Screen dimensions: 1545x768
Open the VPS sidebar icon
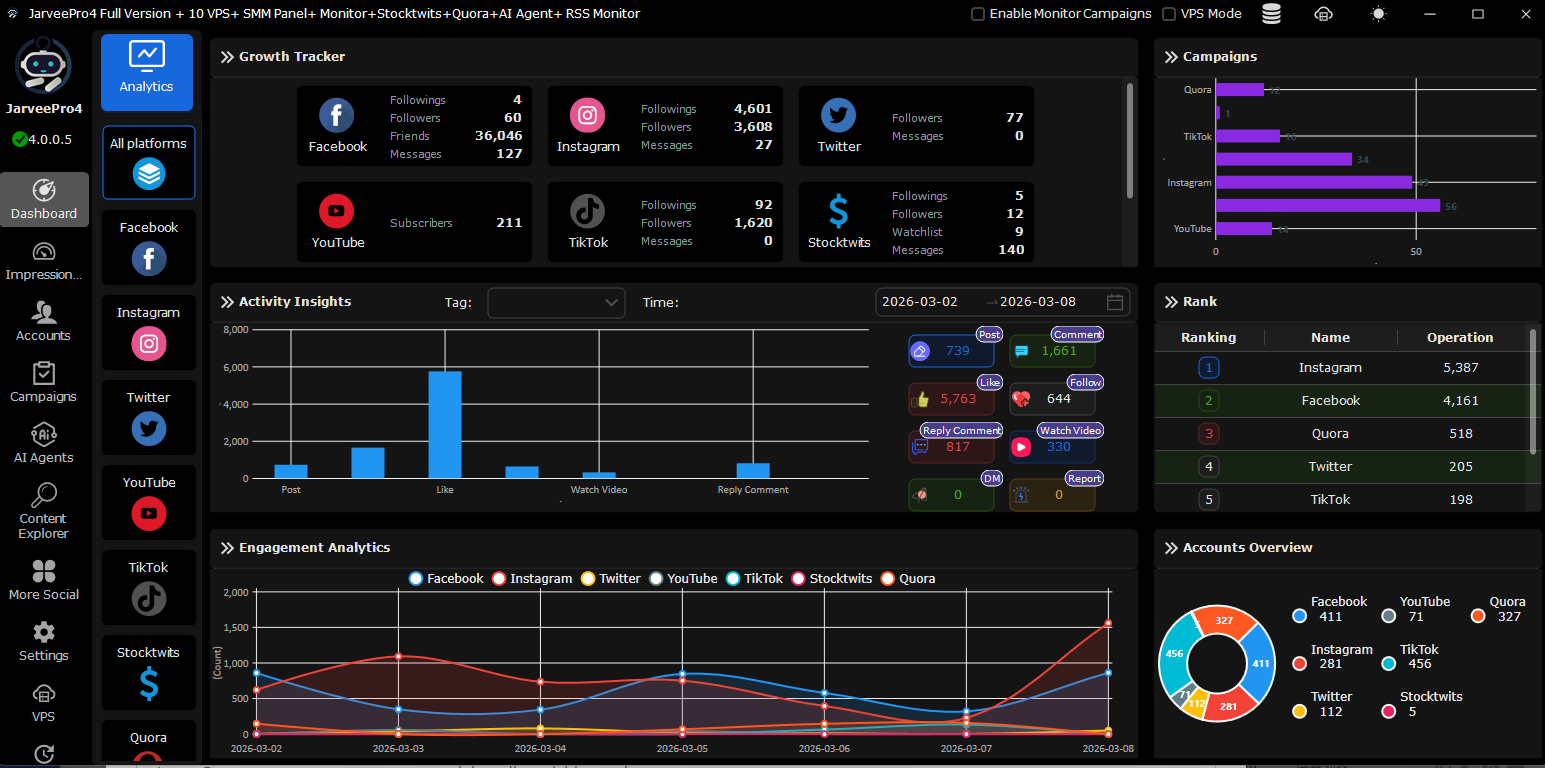pos(43,702)
